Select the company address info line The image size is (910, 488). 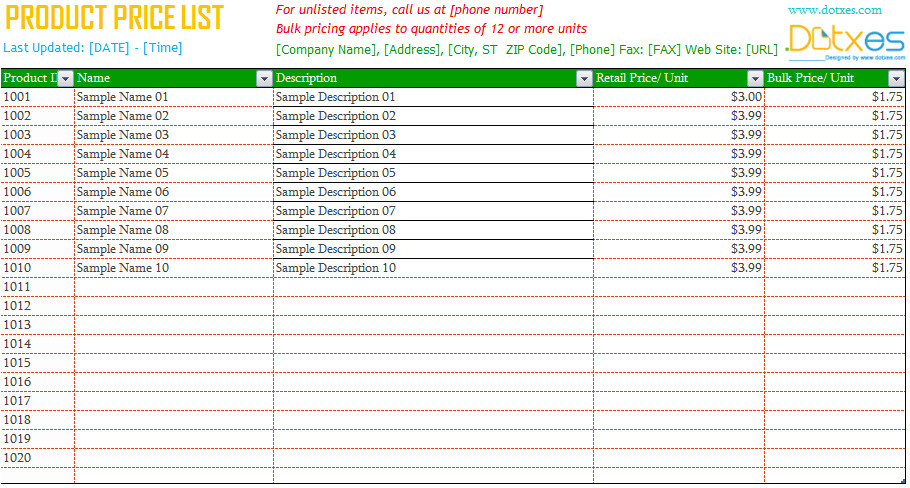526,49
